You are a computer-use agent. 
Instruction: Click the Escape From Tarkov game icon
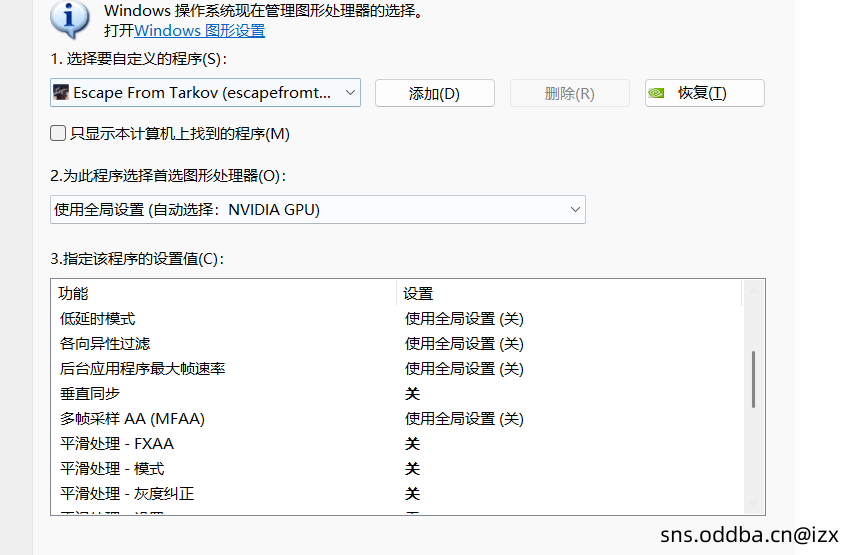click(x=61, y=92)
